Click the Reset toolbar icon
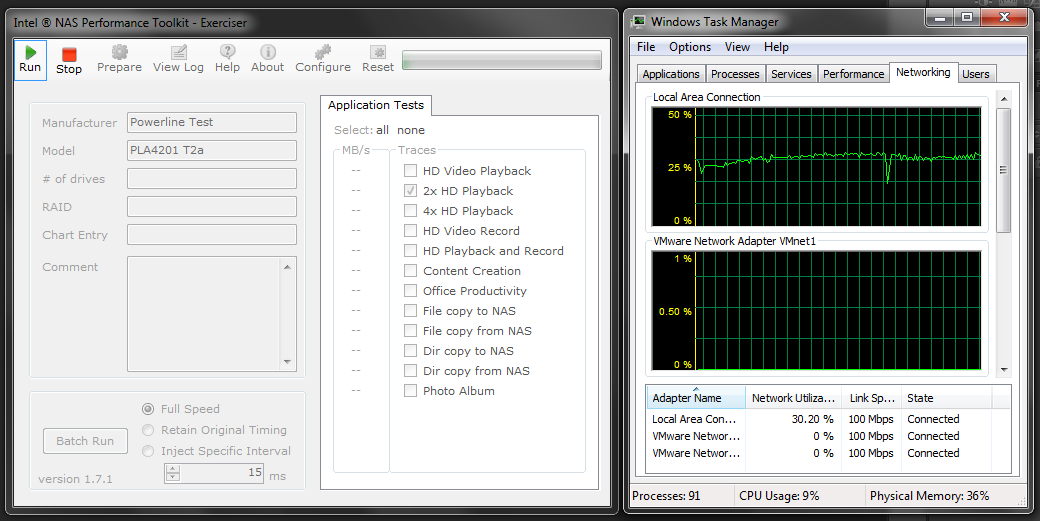Viewport: 1040px width, 521px height. [x=378, y=52]
